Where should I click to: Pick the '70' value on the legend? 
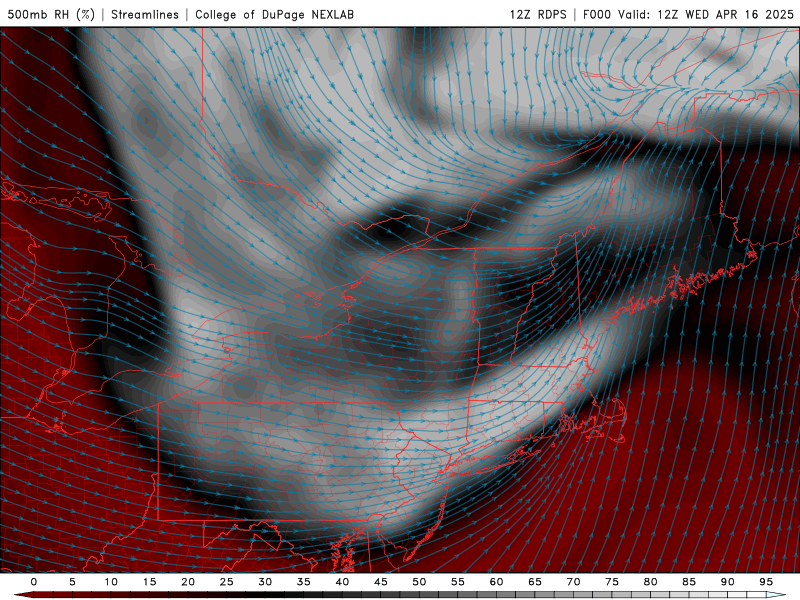point(573,582)
